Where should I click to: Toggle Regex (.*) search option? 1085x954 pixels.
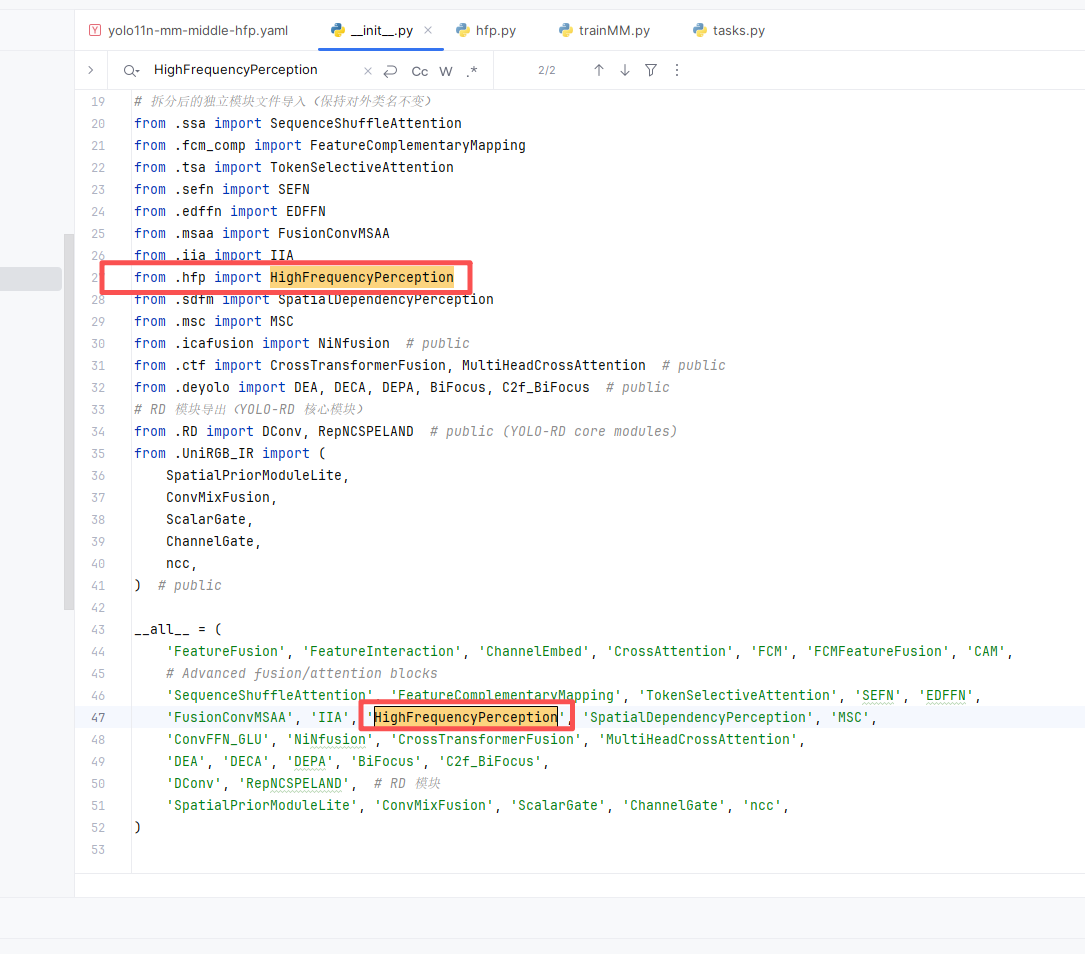click(472, 71)
